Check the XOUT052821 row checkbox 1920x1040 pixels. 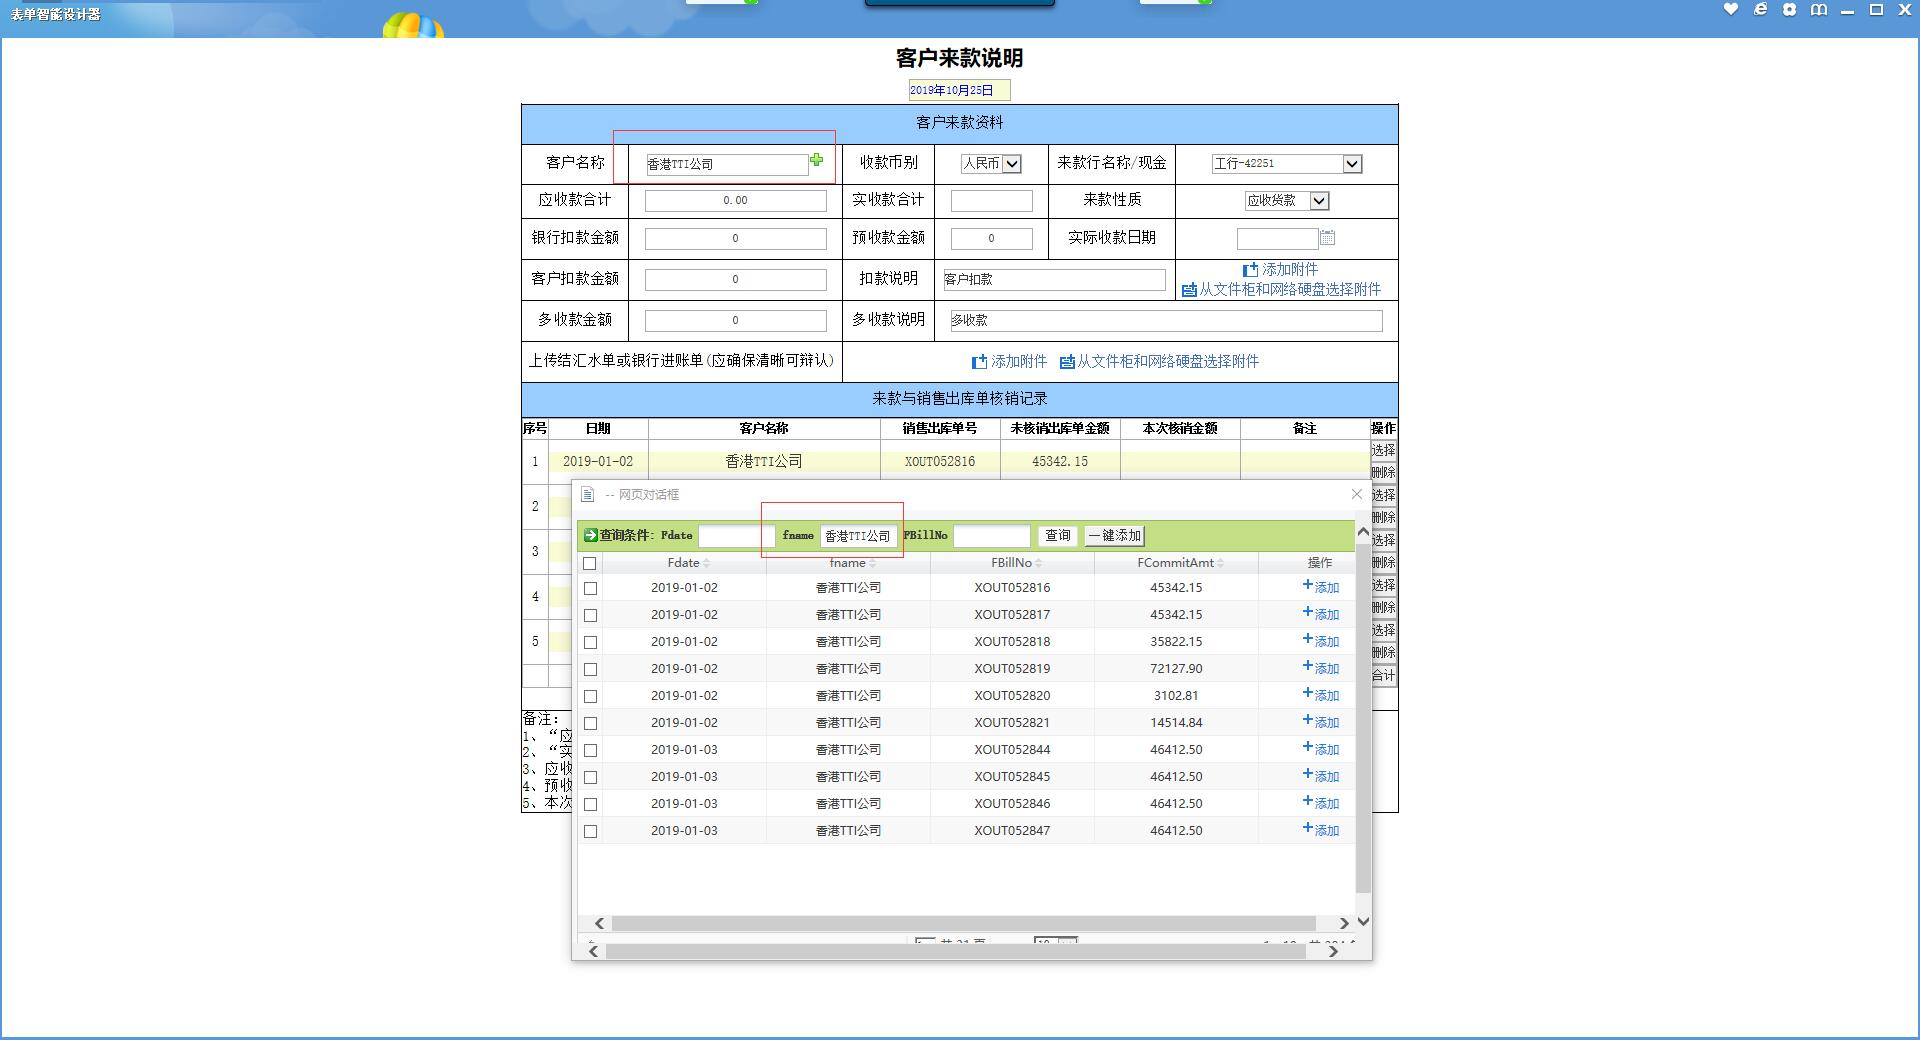coord(590,723)
